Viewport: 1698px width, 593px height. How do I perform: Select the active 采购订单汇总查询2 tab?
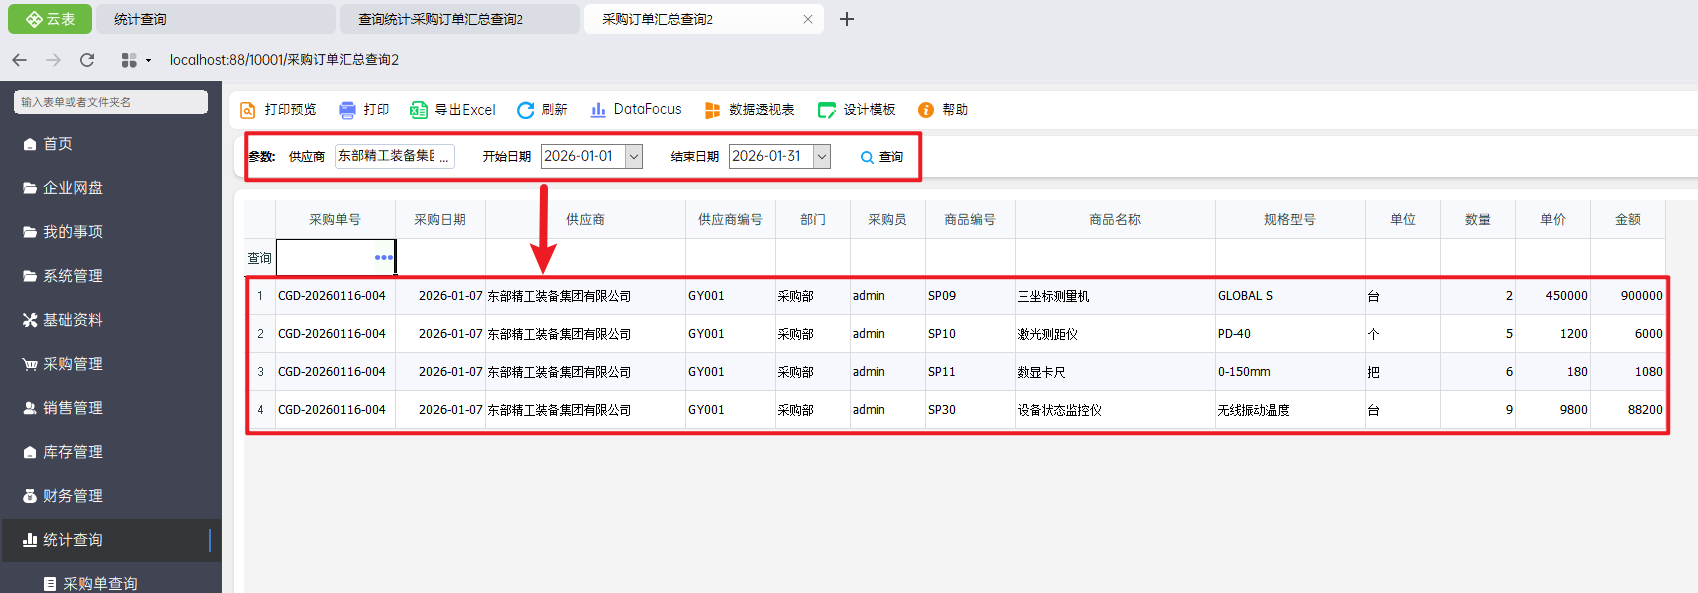(704, 19)
